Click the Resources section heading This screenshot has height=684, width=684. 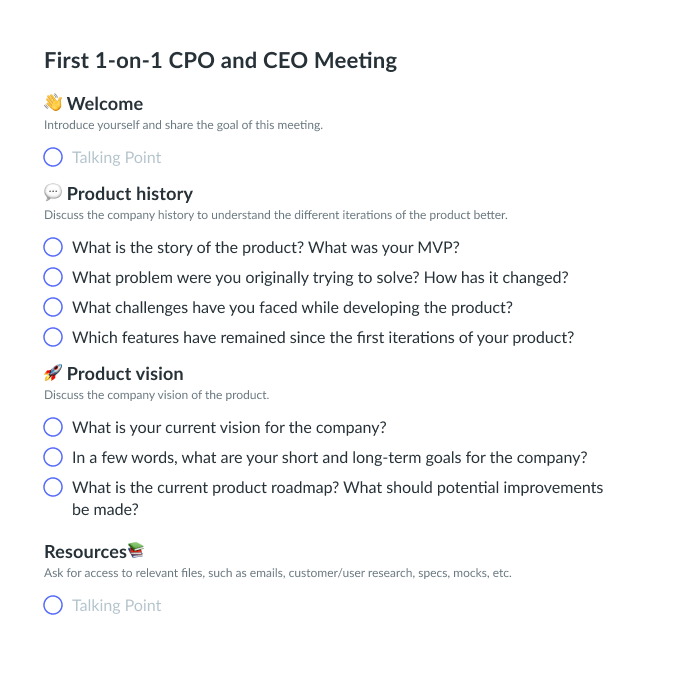pyautogui.click(x=85, y=551)
